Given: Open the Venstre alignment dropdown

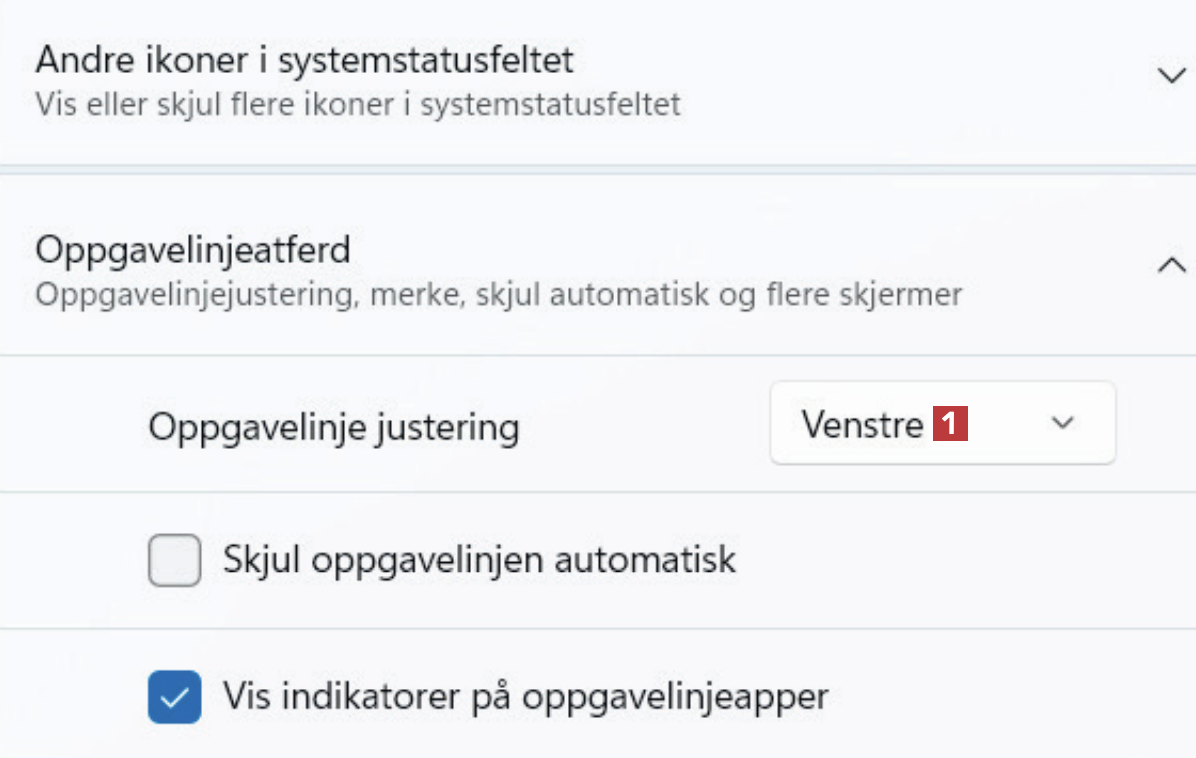Looking at the screenshot, I should click(941, 424).
